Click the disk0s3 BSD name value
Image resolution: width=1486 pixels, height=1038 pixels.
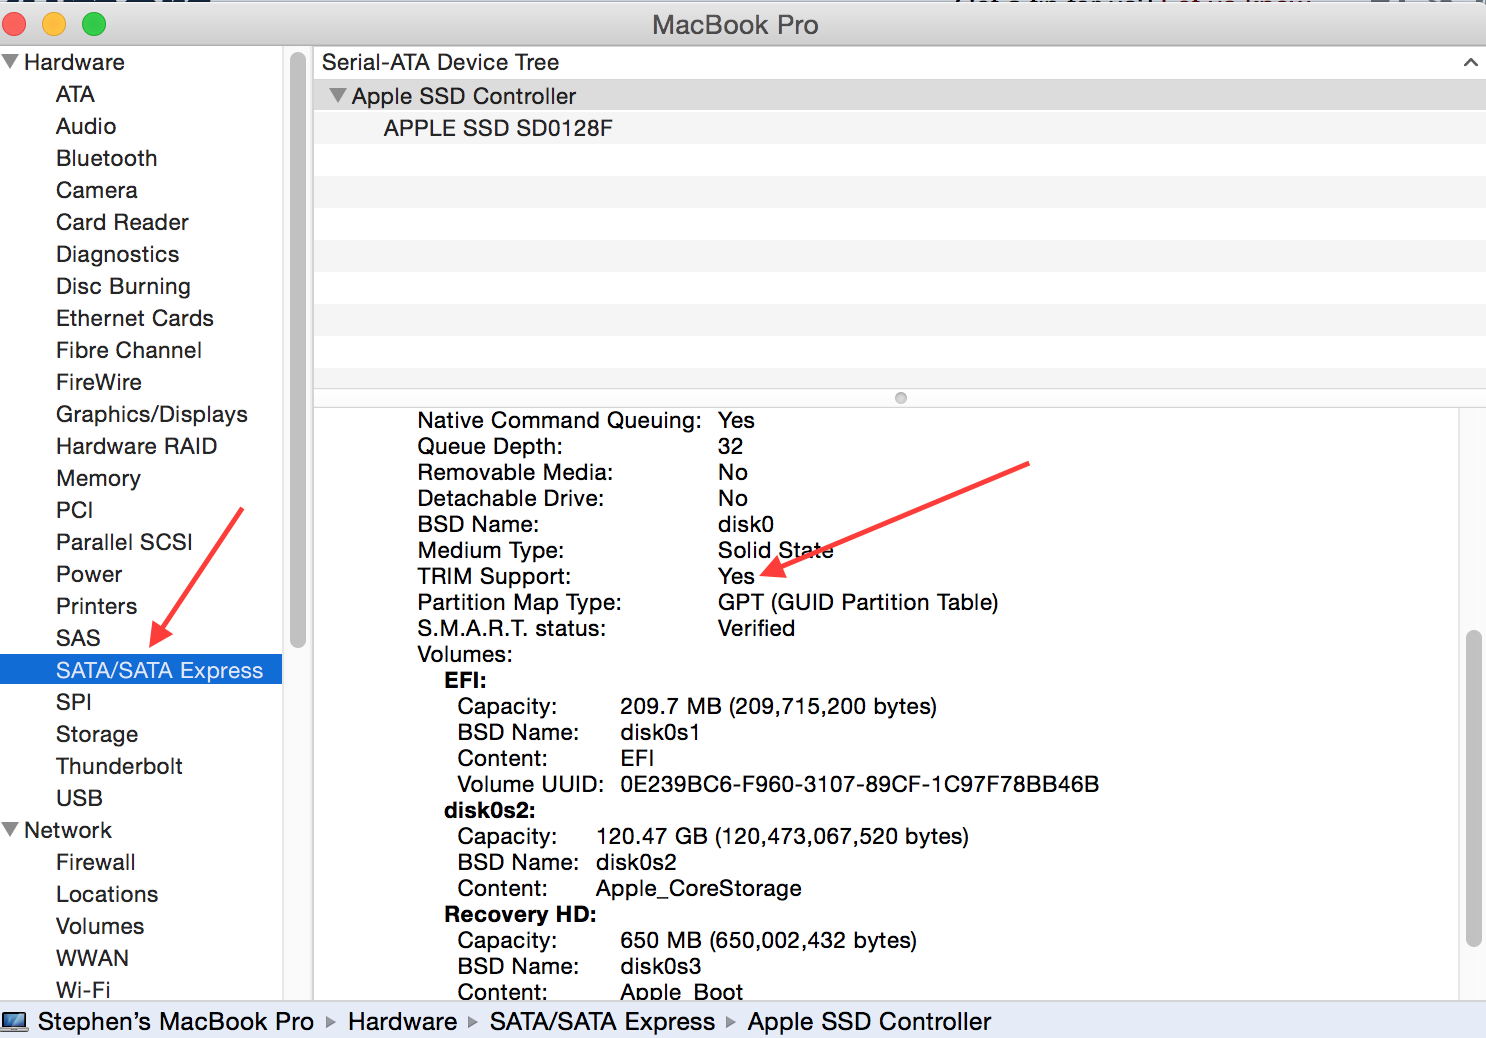click(x=660, y=966)
